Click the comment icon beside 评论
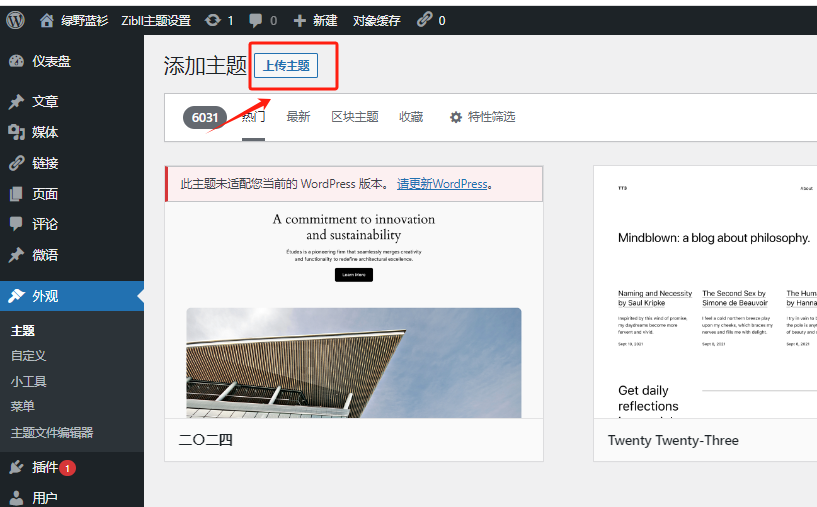 click(x=16, y=224)
